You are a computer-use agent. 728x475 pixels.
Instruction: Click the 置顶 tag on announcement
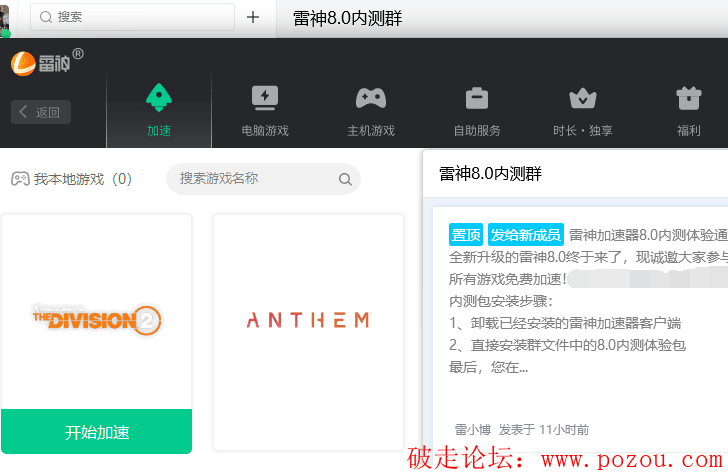466,235
